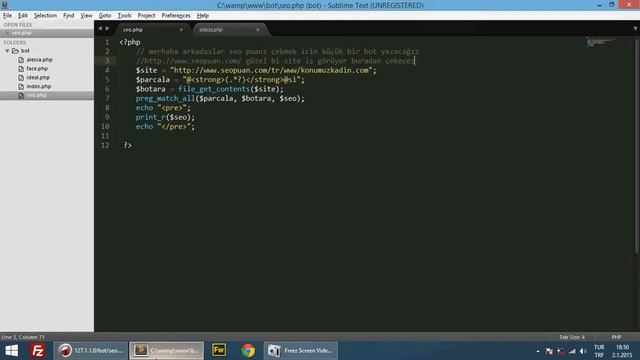Change the Tab Size: 4 setting

572,337
